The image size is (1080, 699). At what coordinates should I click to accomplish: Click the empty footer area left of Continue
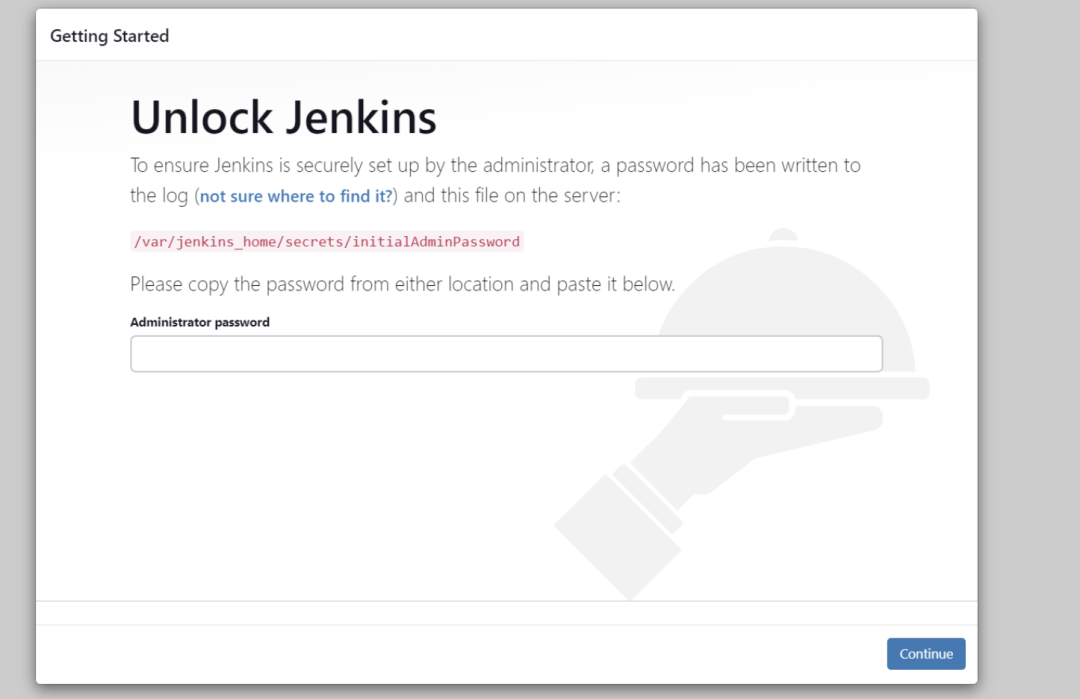450,654
